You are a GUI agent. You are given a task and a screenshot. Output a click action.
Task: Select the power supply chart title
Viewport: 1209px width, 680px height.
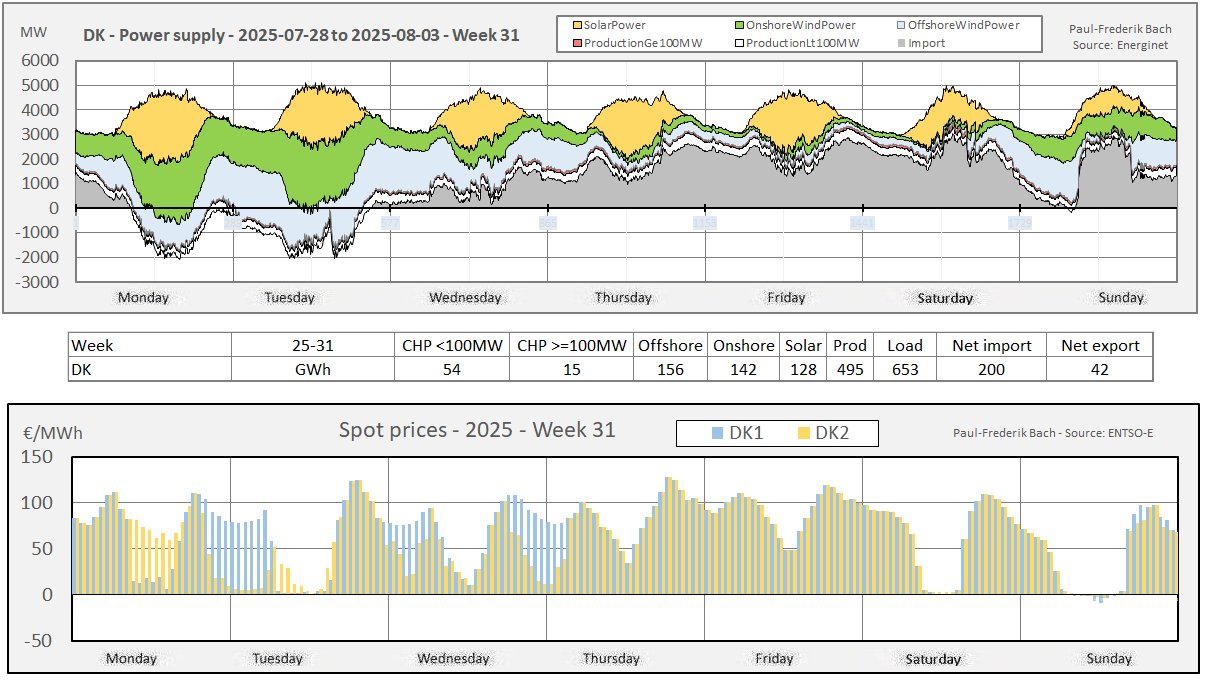point(301,36)
